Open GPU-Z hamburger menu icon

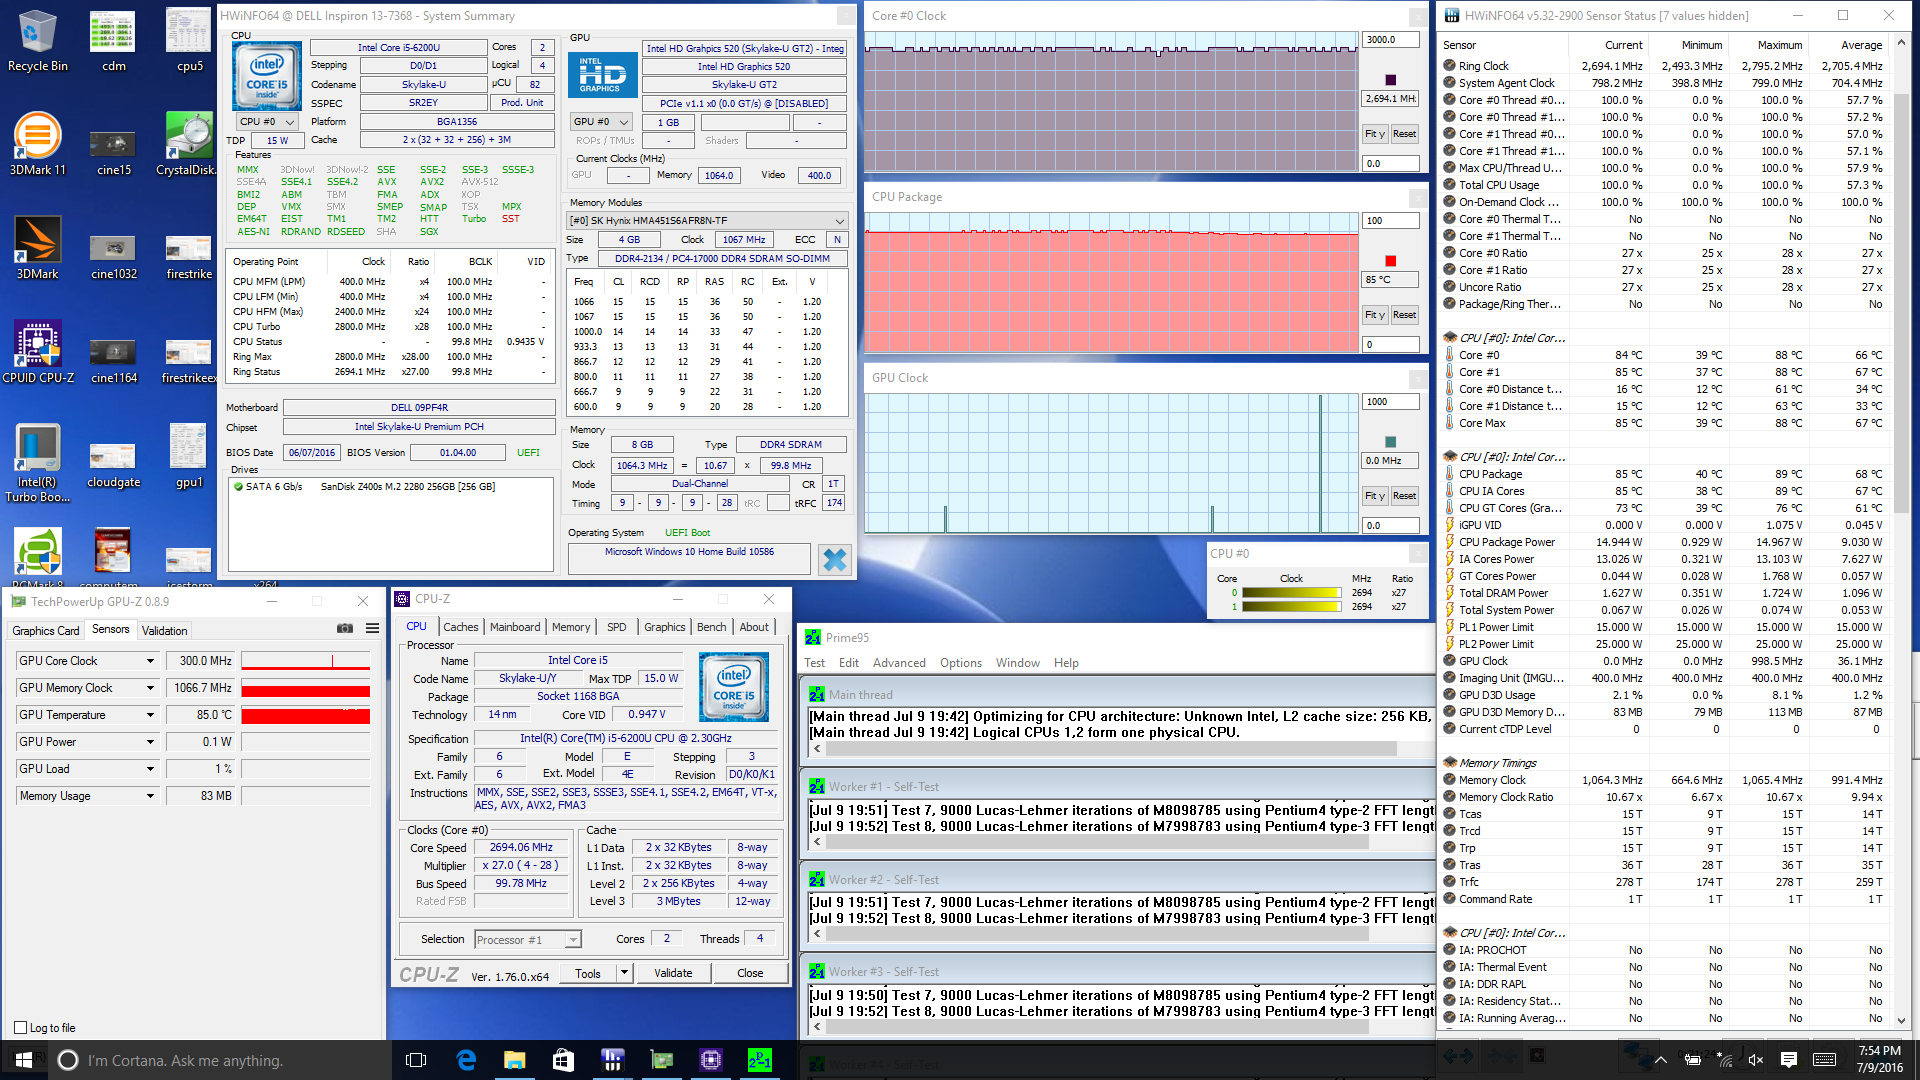pos(372,629)
